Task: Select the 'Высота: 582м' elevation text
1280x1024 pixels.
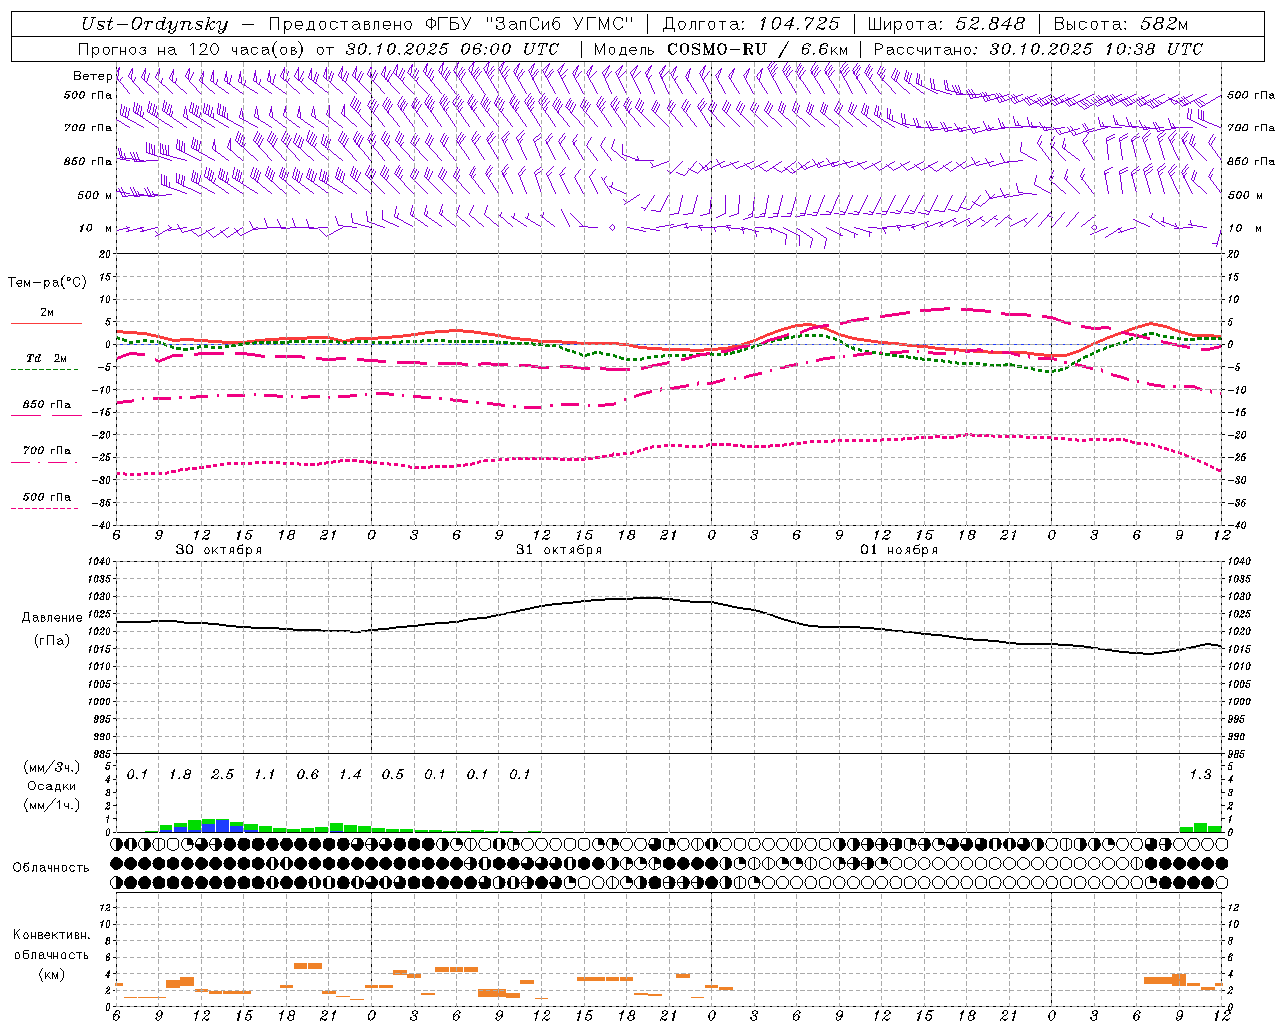Action: 1121,24
